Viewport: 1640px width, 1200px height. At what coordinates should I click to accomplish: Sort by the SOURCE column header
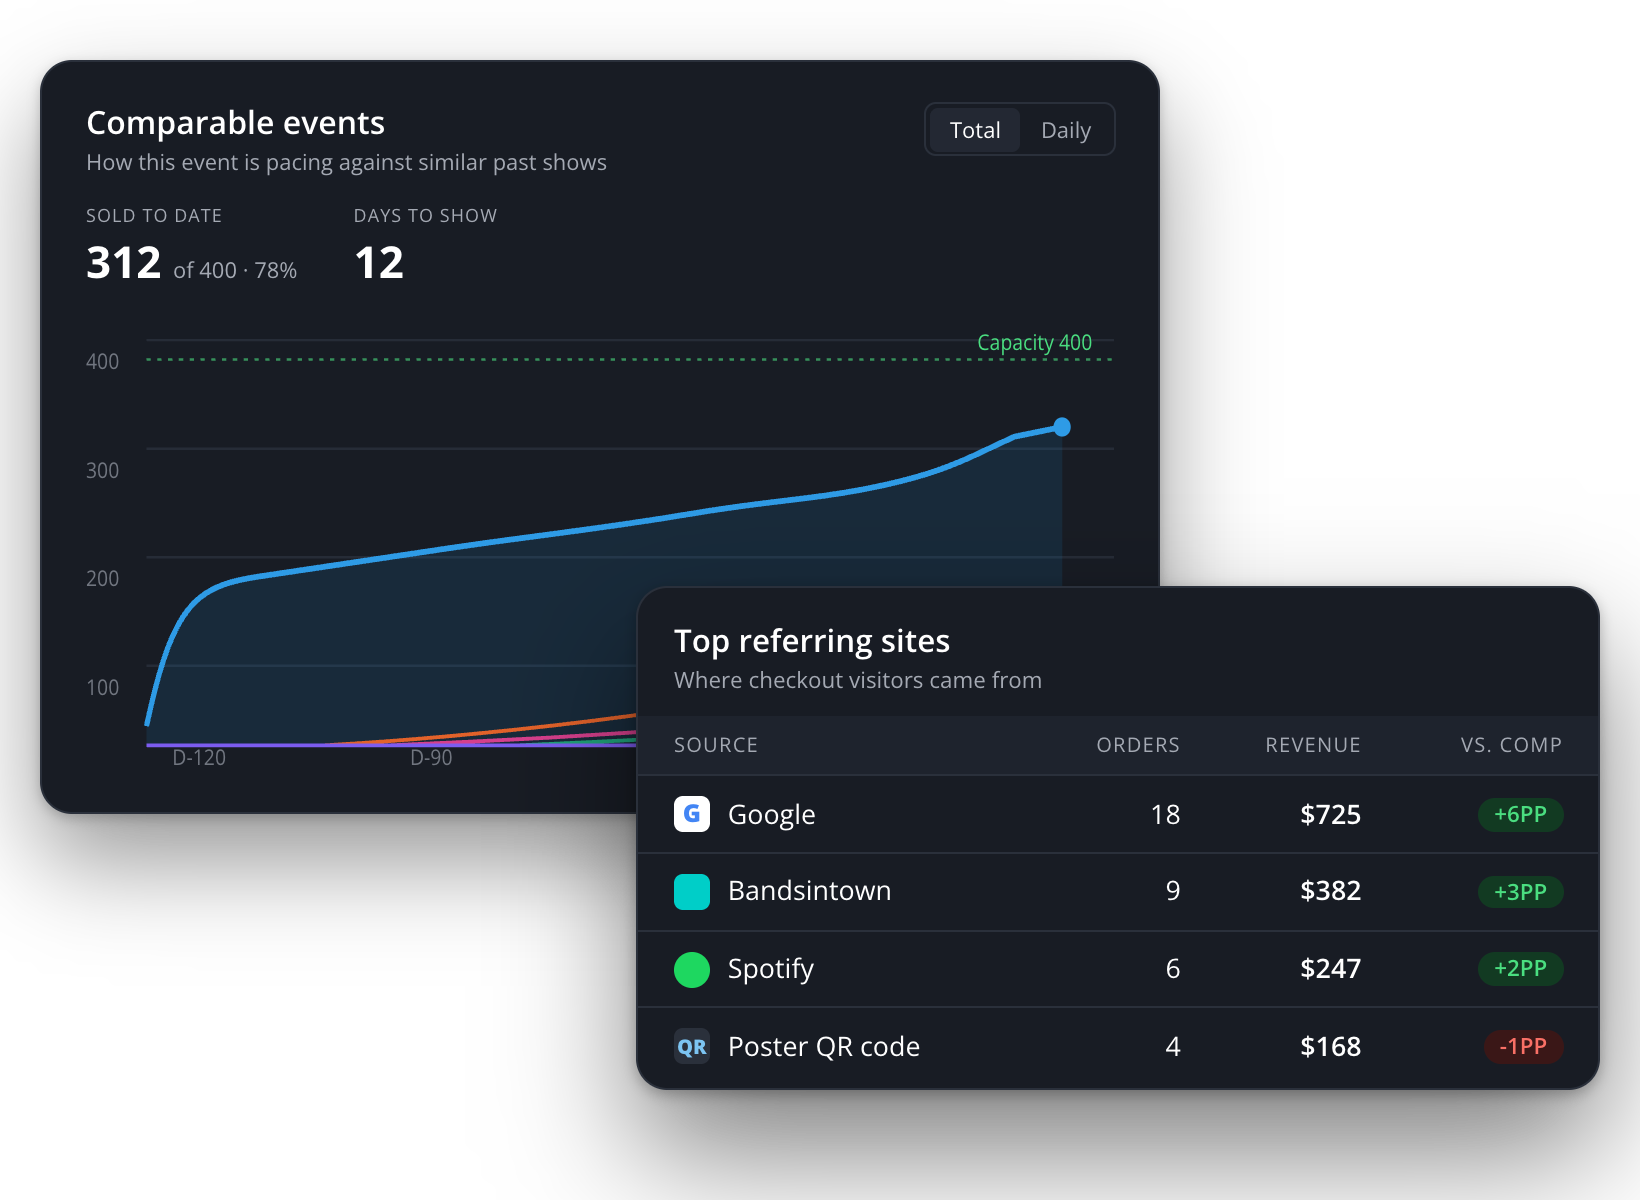click(x=716, y=745)
